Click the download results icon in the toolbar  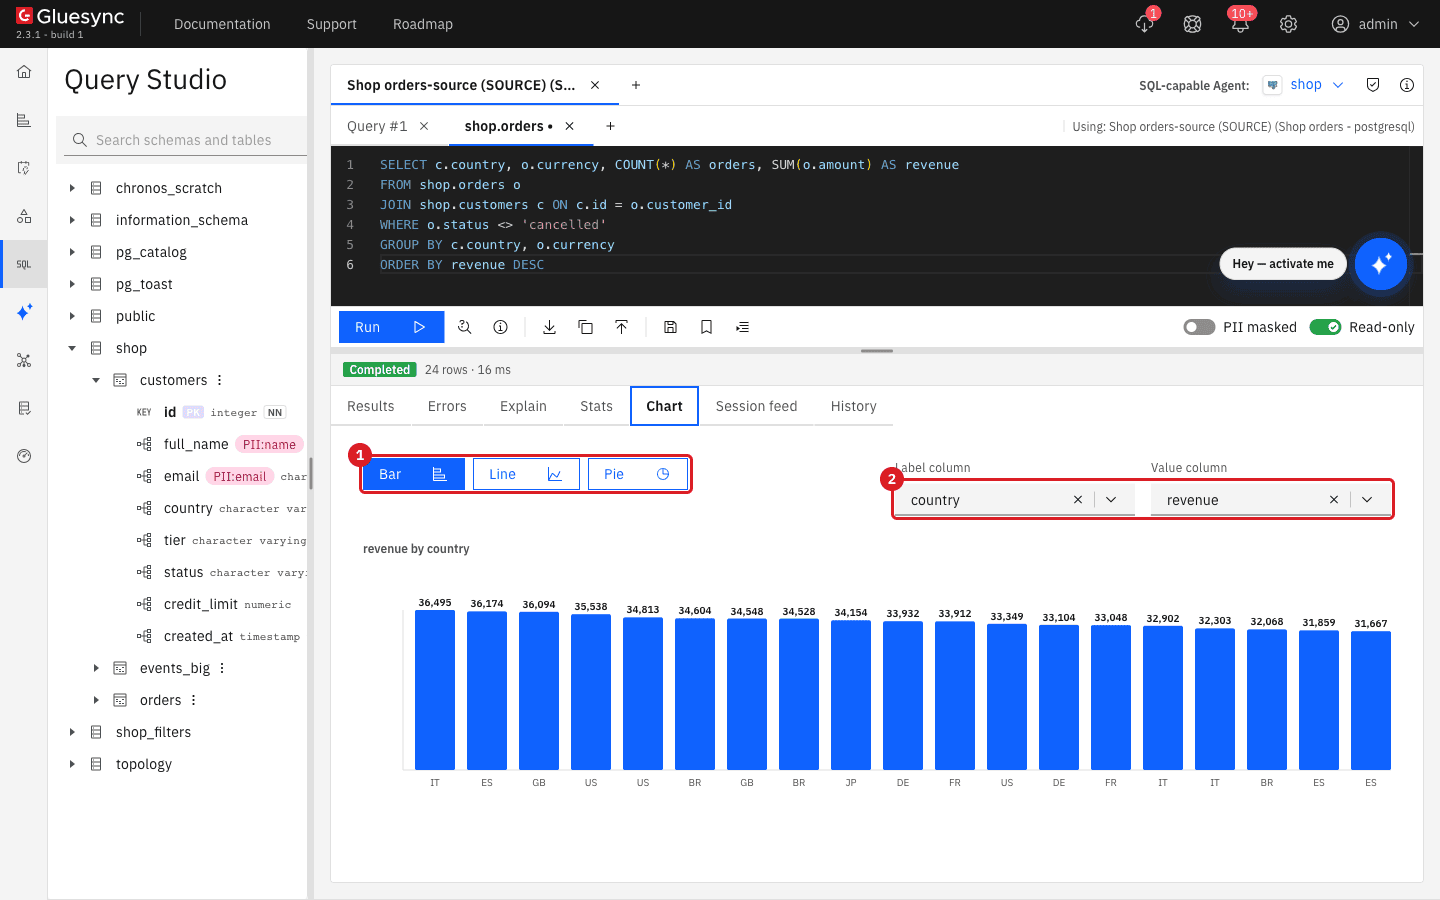point(549,327)
